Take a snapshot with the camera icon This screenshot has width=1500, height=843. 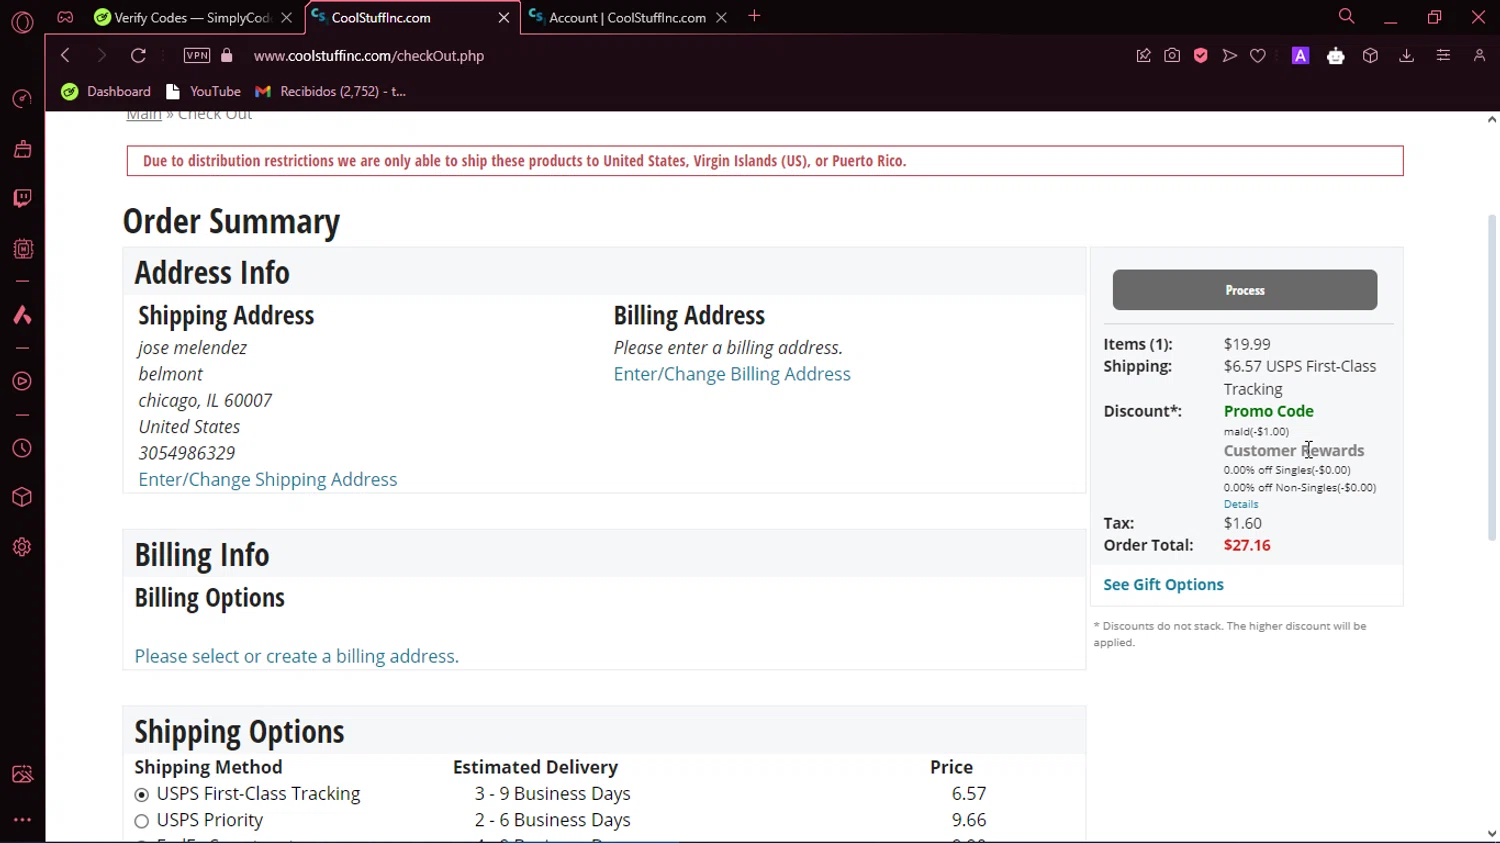pyautogui.click(x=1172, y=56)
